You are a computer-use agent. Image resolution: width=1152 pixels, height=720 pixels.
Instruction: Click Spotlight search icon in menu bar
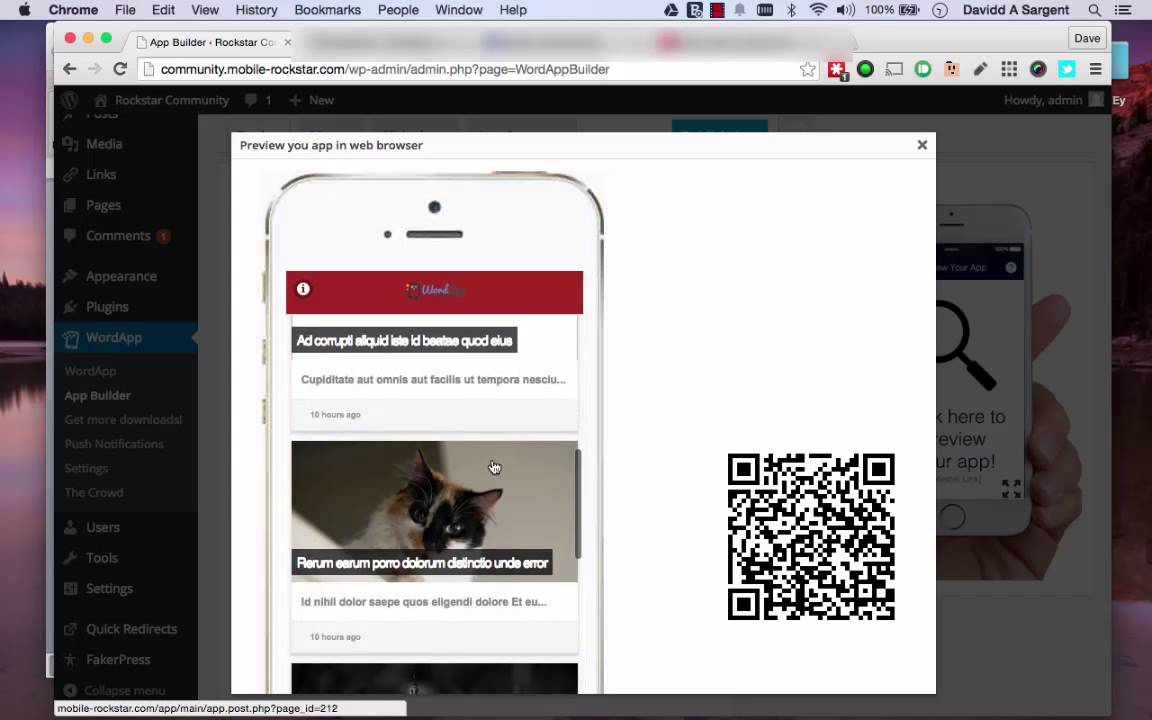point(1094,10)
